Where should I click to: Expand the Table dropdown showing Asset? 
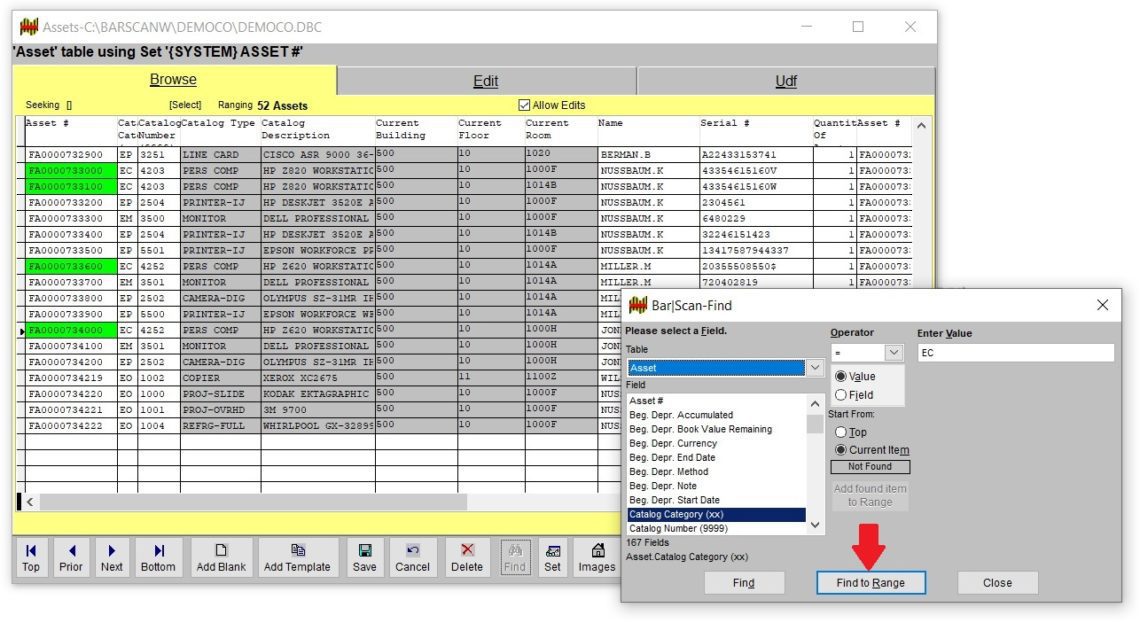815,368
